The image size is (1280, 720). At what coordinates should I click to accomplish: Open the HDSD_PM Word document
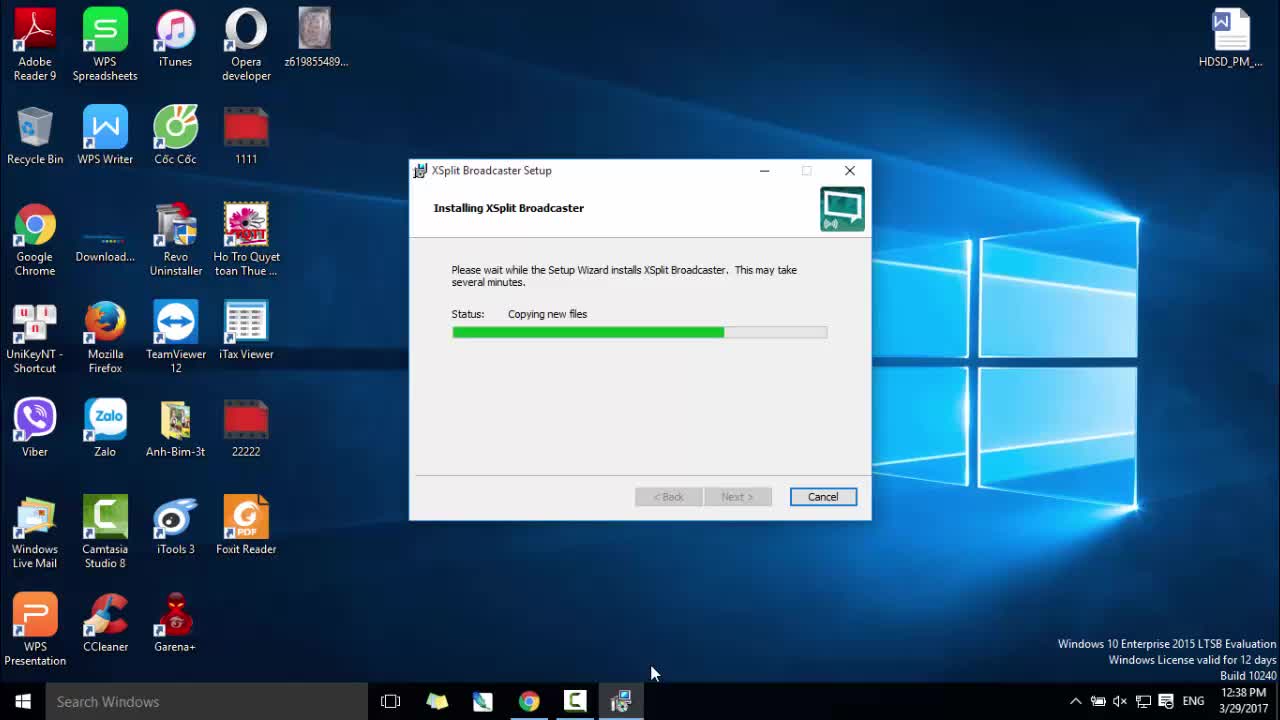(x=1231, y=38)
